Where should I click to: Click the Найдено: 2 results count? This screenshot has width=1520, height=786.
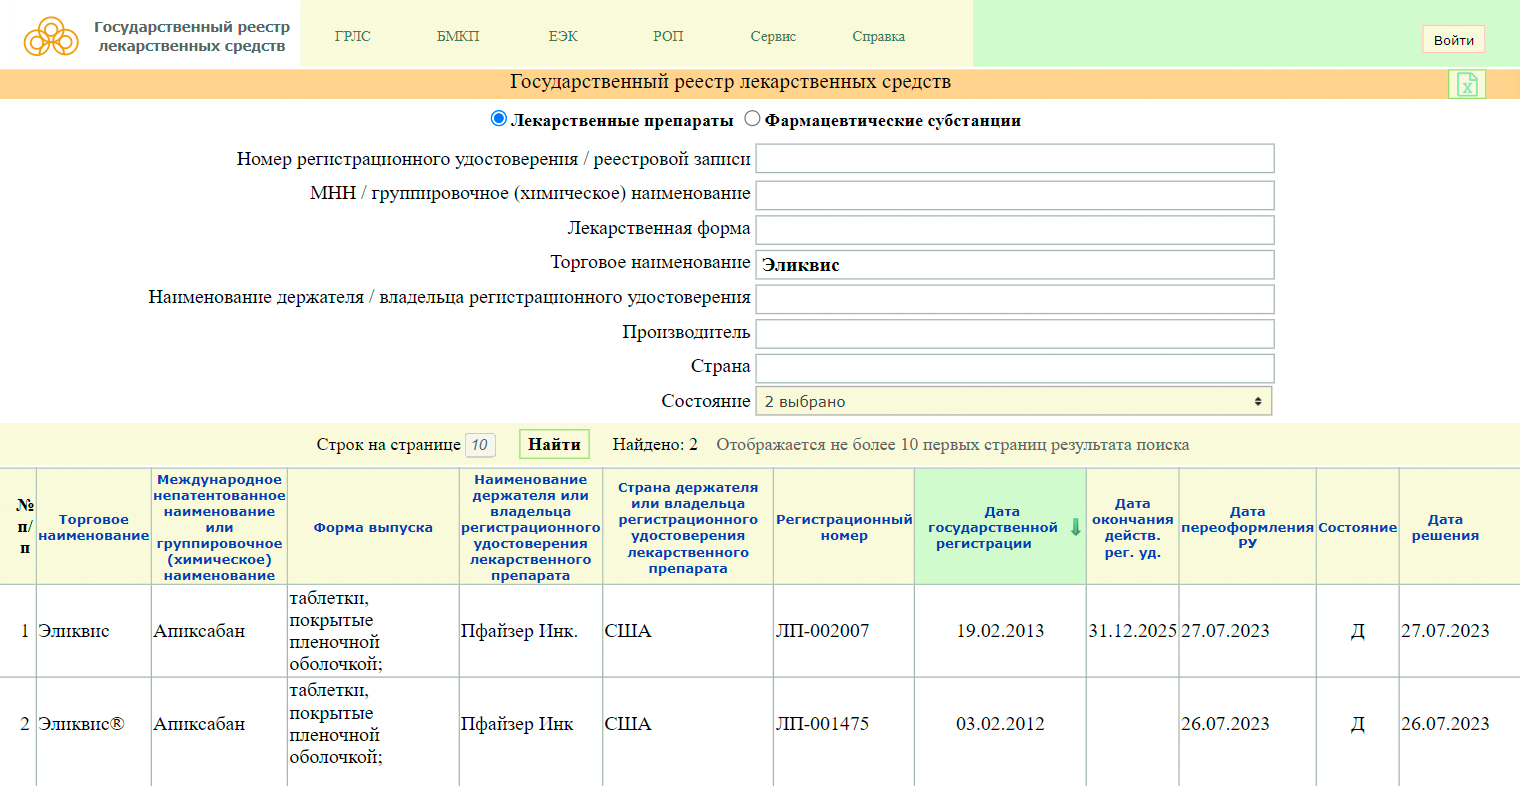[655, 445]
